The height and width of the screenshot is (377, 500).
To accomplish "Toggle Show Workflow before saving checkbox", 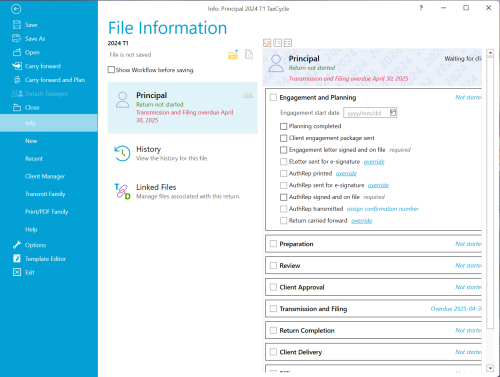I will 111,70.
